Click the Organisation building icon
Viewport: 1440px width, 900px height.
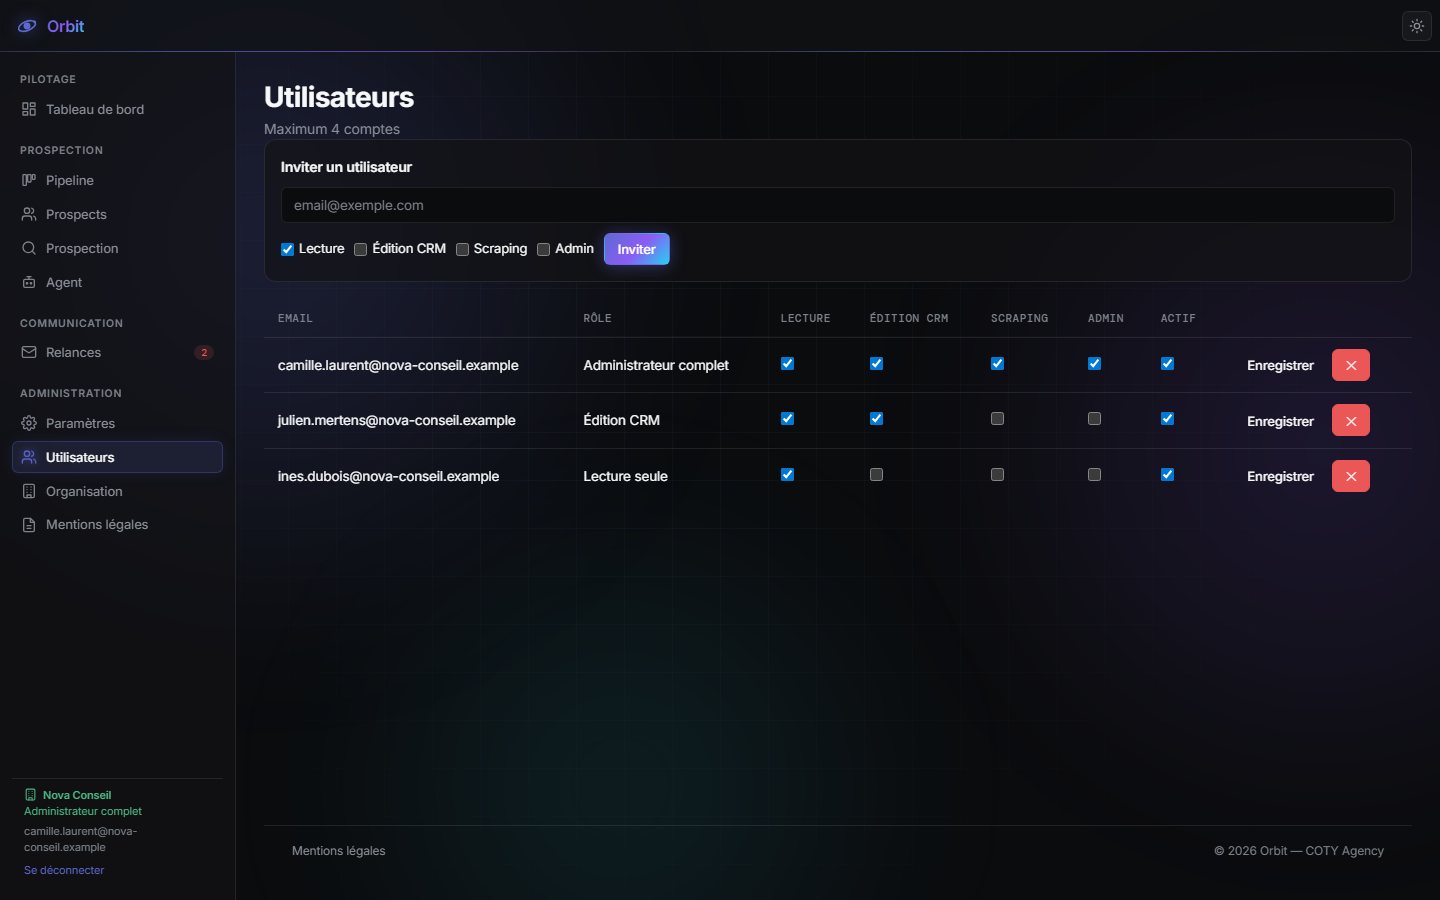click(x=29, y=491)
